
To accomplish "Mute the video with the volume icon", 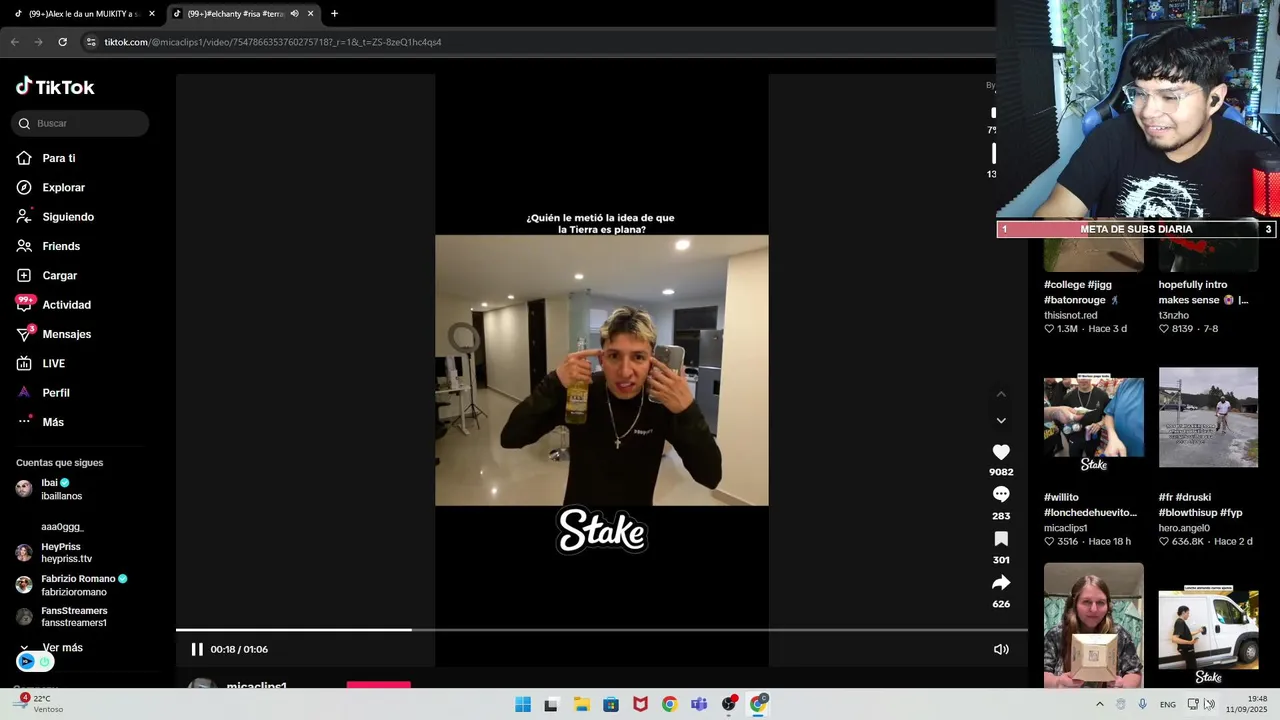I will point(1001,649).
